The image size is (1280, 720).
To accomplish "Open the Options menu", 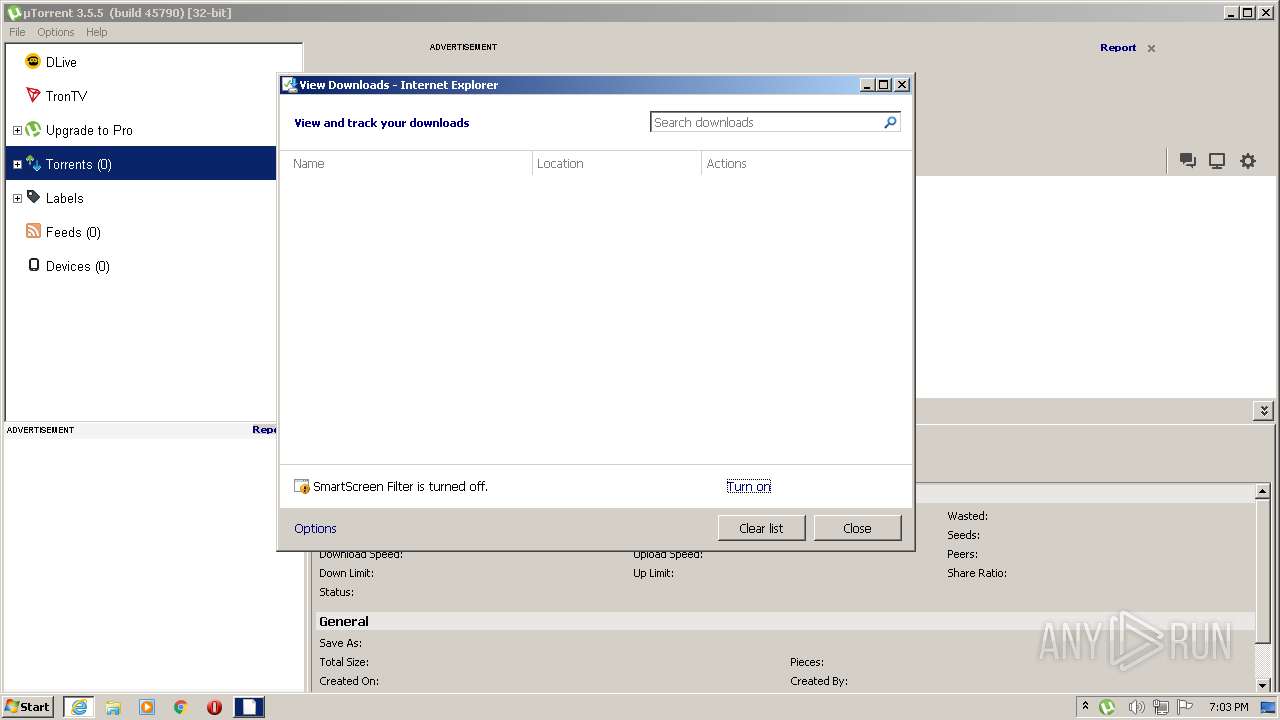I will point(56,32).
